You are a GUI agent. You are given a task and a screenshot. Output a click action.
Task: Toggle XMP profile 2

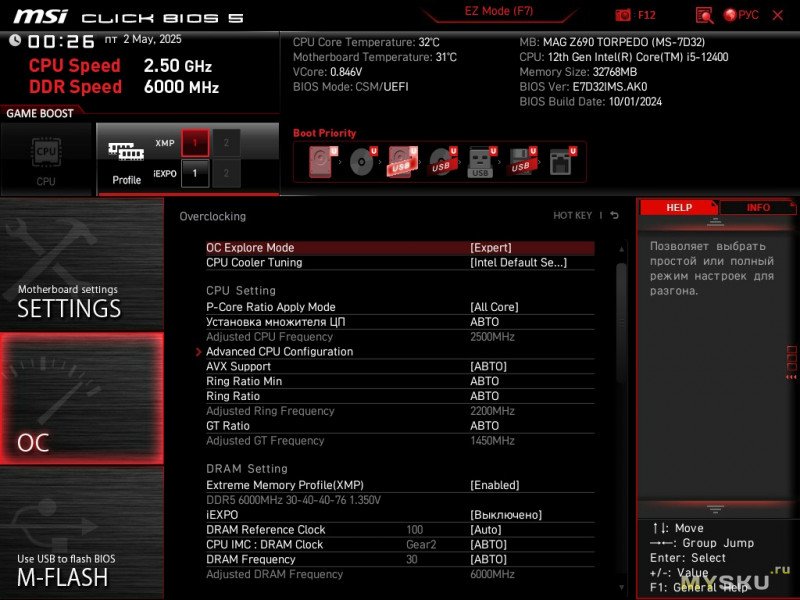pyautogui.click(x=226, y=143)
